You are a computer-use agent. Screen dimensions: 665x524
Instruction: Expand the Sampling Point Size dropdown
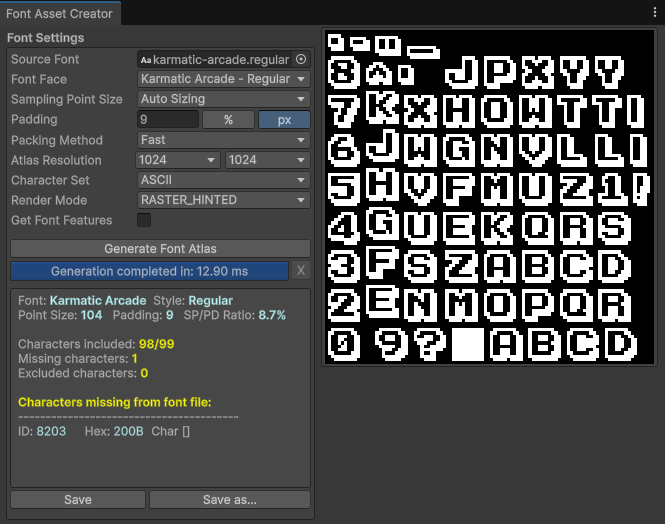[223, 99]
